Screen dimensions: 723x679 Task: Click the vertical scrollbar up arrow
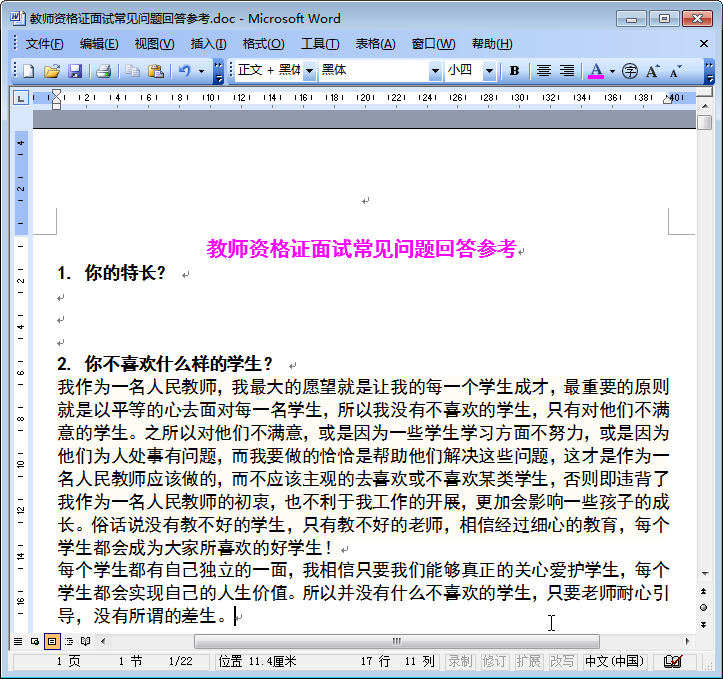tap(705, 106)
